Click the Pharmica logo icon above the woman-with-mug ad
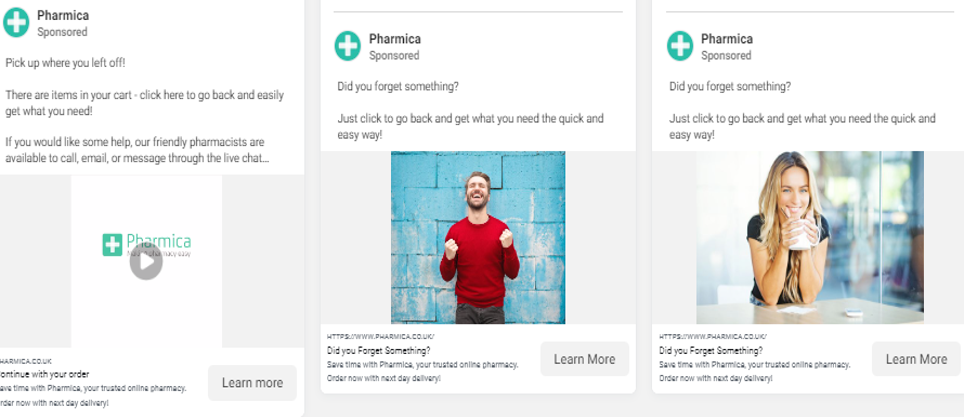964x417 pixels. tap(679, 46)
